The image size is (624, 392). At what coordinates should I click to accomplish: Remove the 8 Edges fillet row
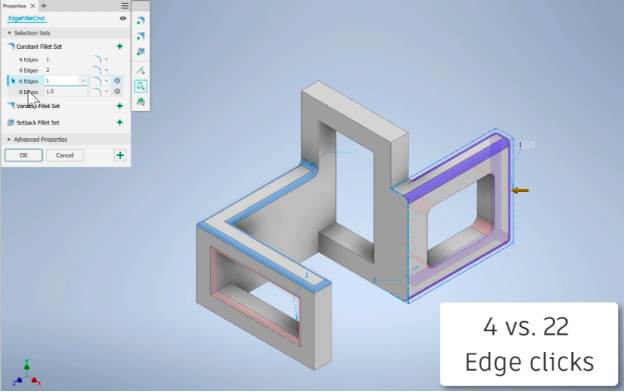coord(117,92)
